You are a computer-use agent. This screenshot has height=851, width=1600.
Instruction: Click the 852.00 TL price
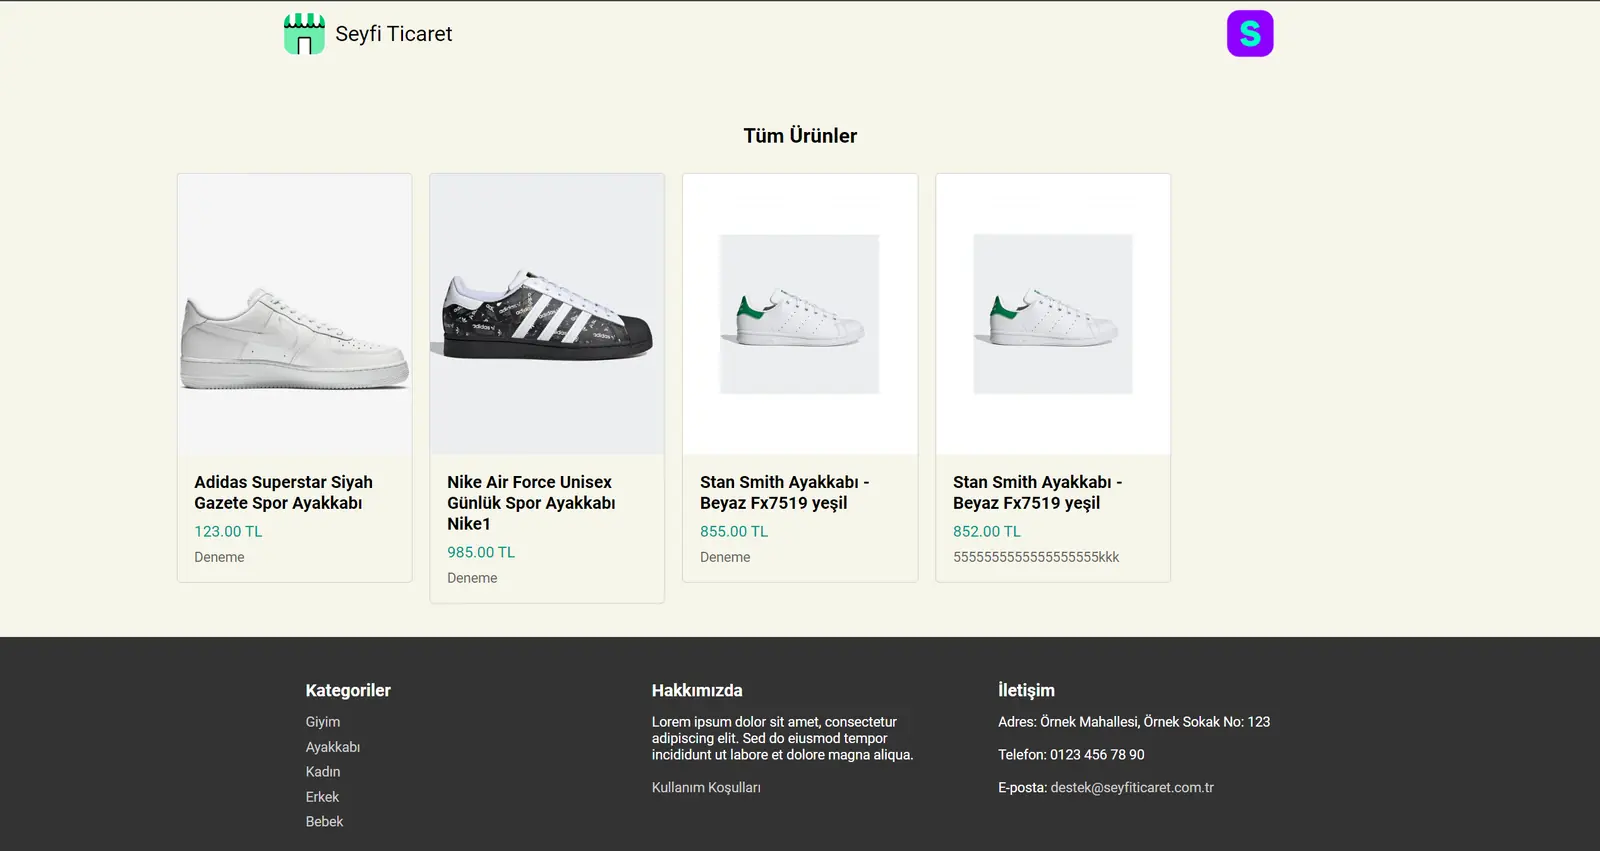(x=987, y=532)
